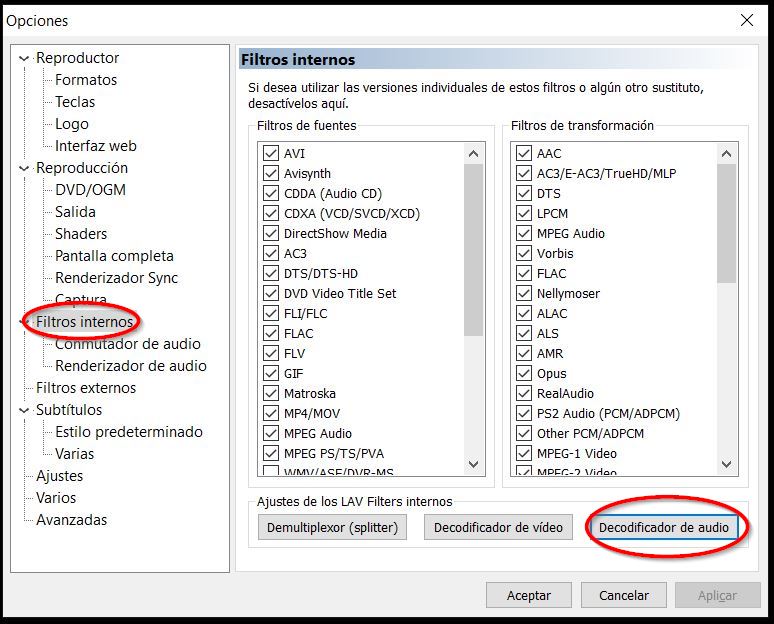
Task: Select Pantalla completa option page
Action: 115,256
